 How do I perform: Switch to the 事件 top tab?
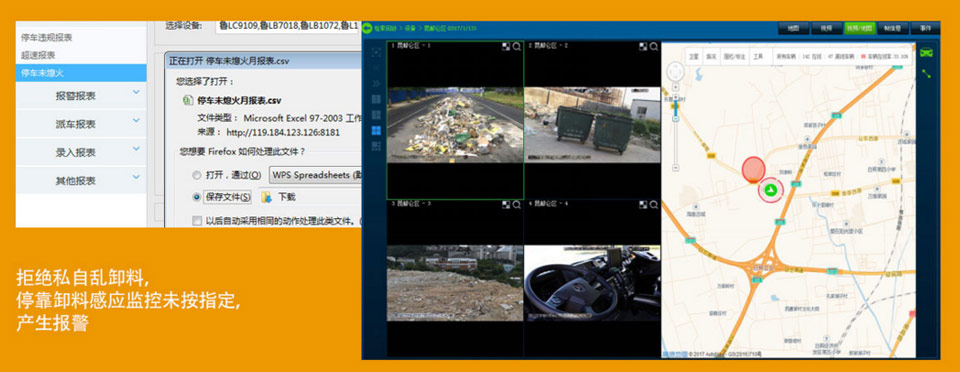click(925, 28)
